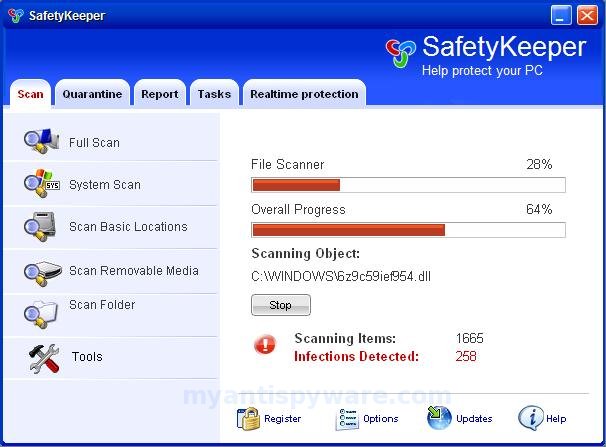The height and width of the screenshot is (447, 606).
Task: Open the Tools label
Action: 87,356
